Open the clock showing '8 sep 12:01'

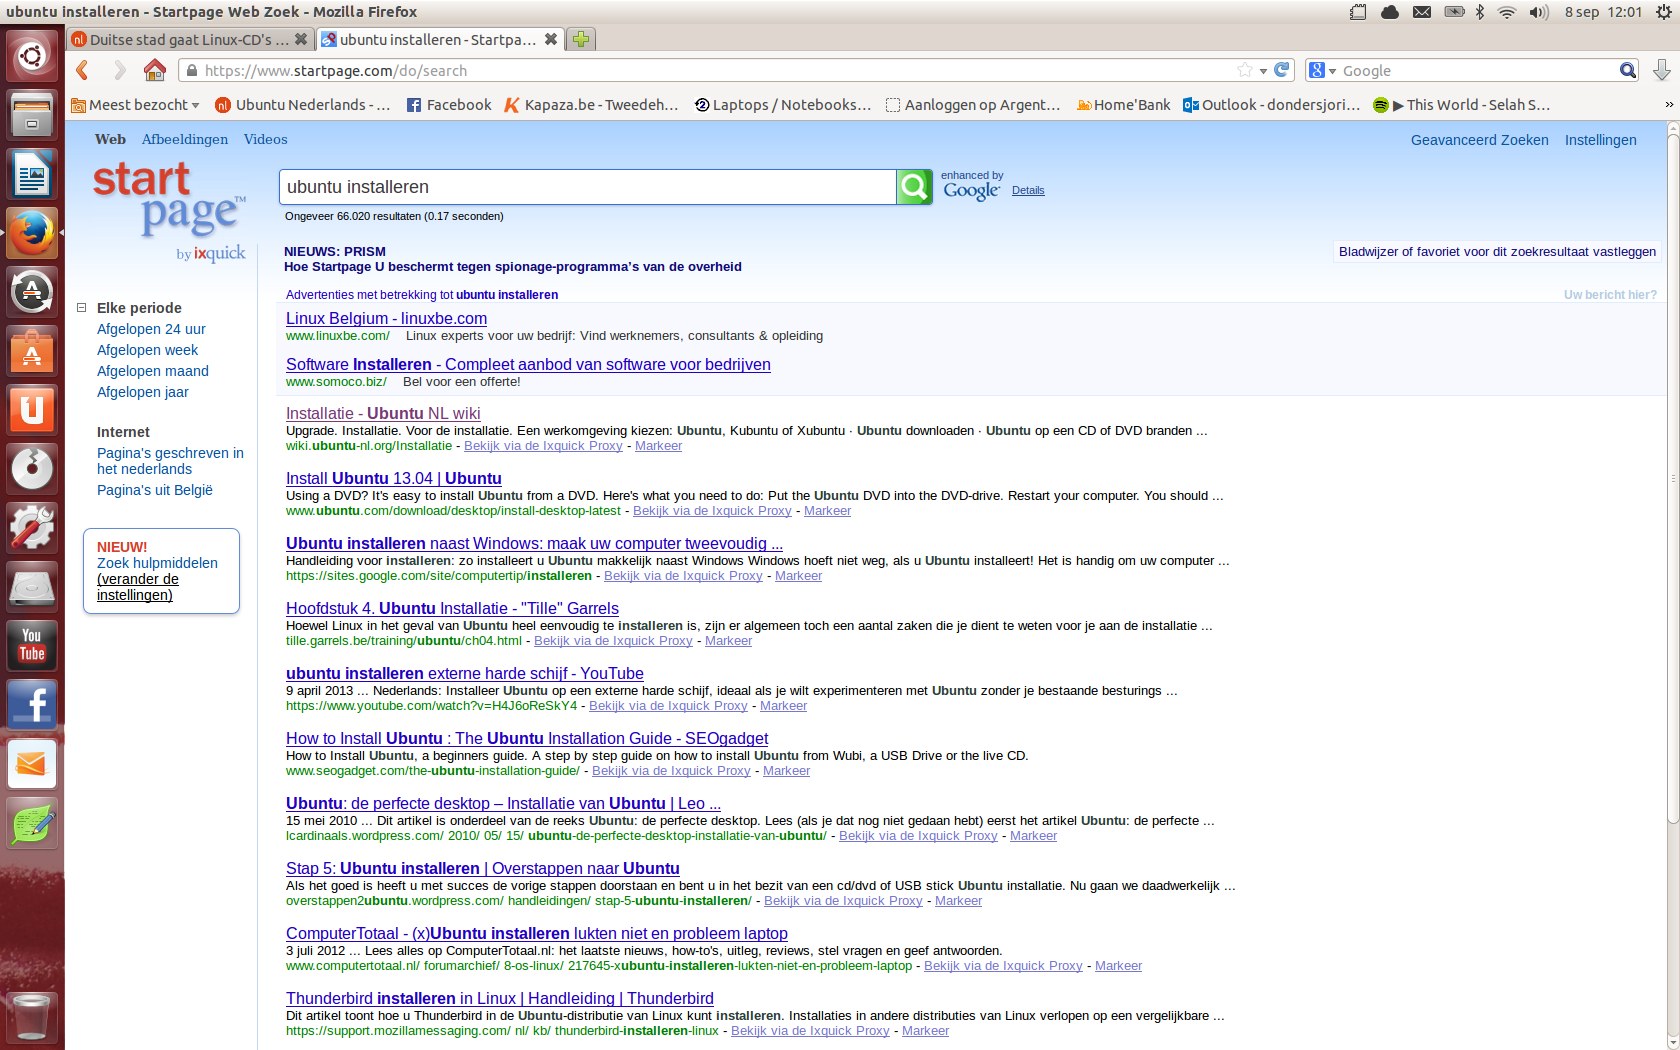(x=1604, y=12)
